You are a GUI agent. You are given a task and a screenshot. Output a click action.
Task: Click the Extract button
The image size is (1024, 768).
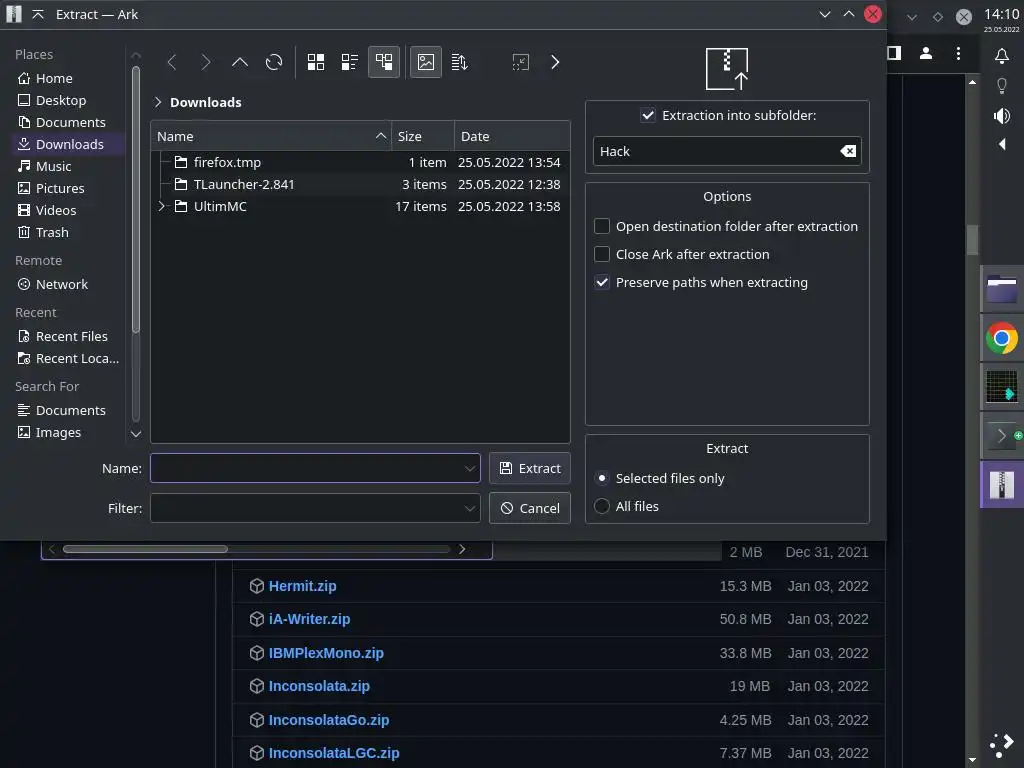(x=530, y=468)
